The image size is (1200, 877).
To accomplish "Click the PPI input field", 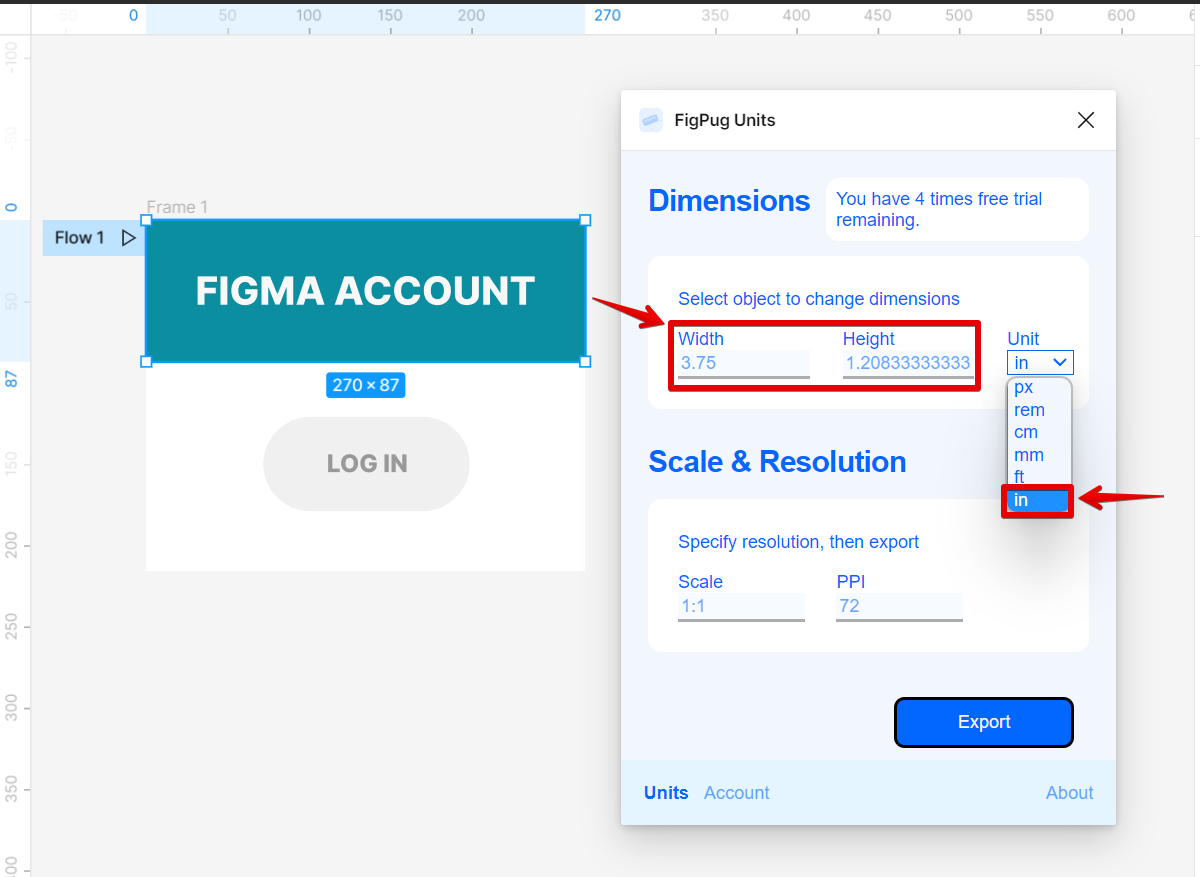I will click(899, 606).
